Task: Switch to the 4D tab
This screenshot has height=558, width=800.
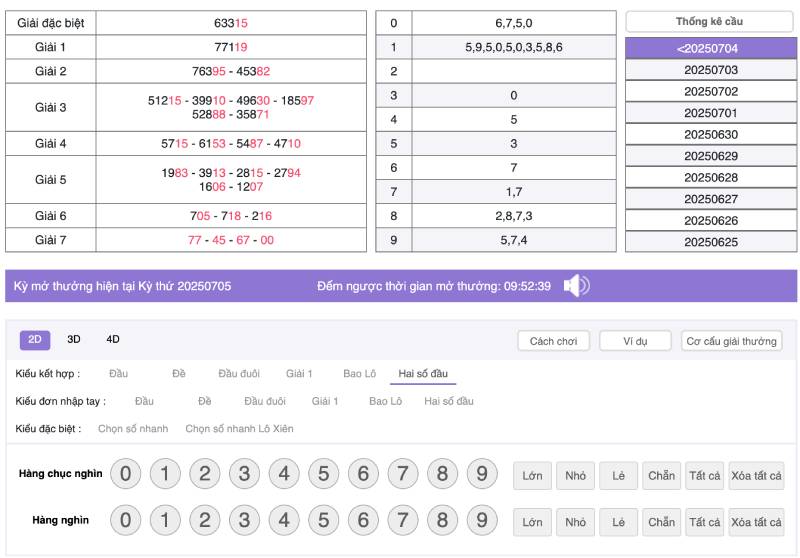Action: click(113, 340)
